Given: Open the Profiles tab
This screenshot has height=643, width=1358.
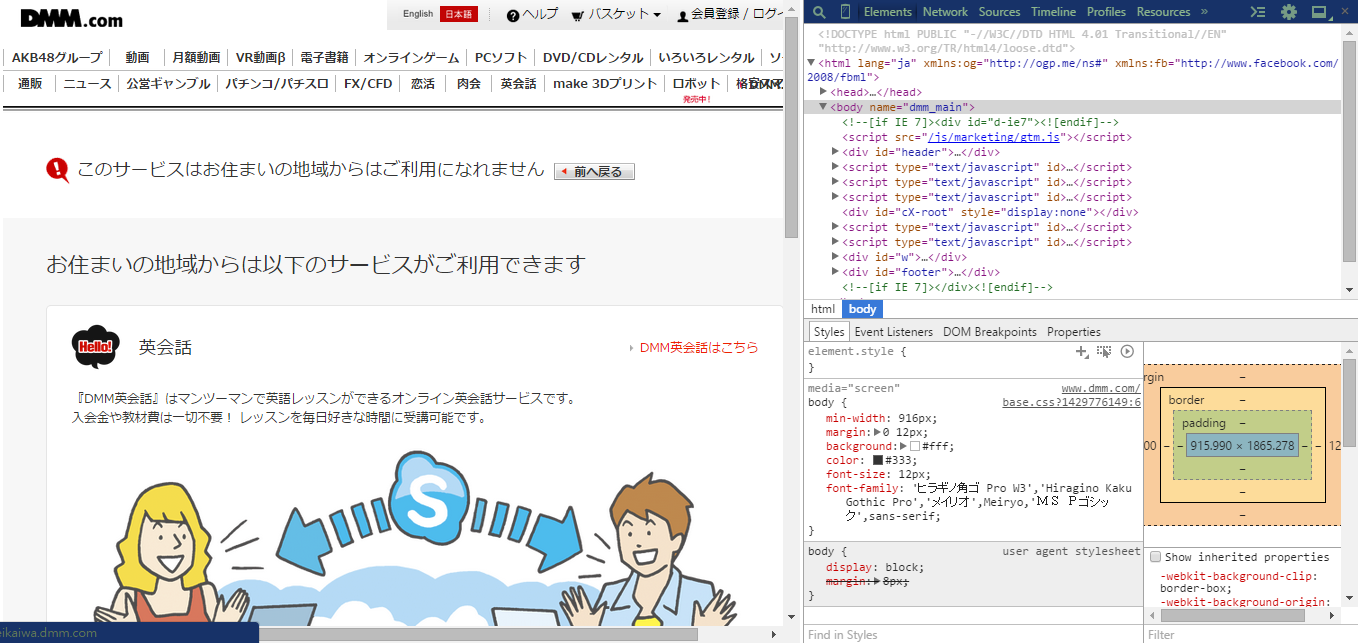Looking at the screenshot, I should click(1106, 12).
